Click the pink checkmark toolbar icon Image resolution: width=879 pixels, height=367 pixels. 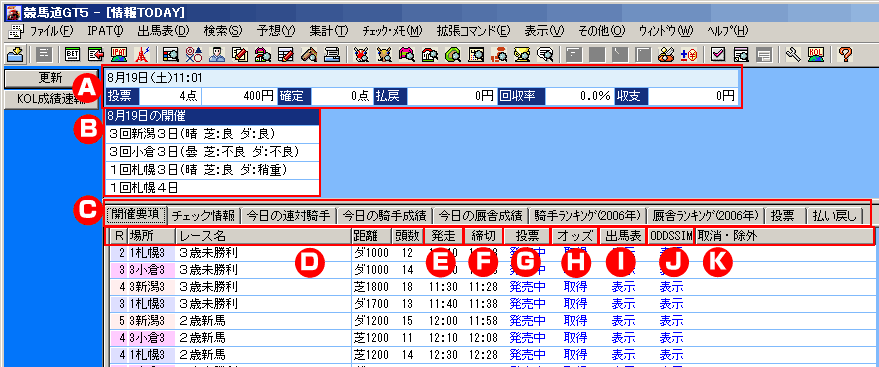coord(718,54)
